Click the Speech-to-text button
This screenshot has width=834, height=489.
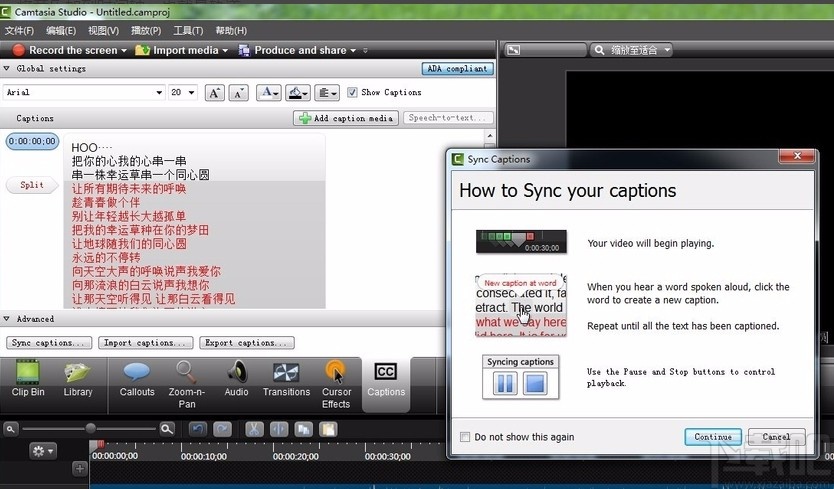pyautogui.click(x=448, y=118)
